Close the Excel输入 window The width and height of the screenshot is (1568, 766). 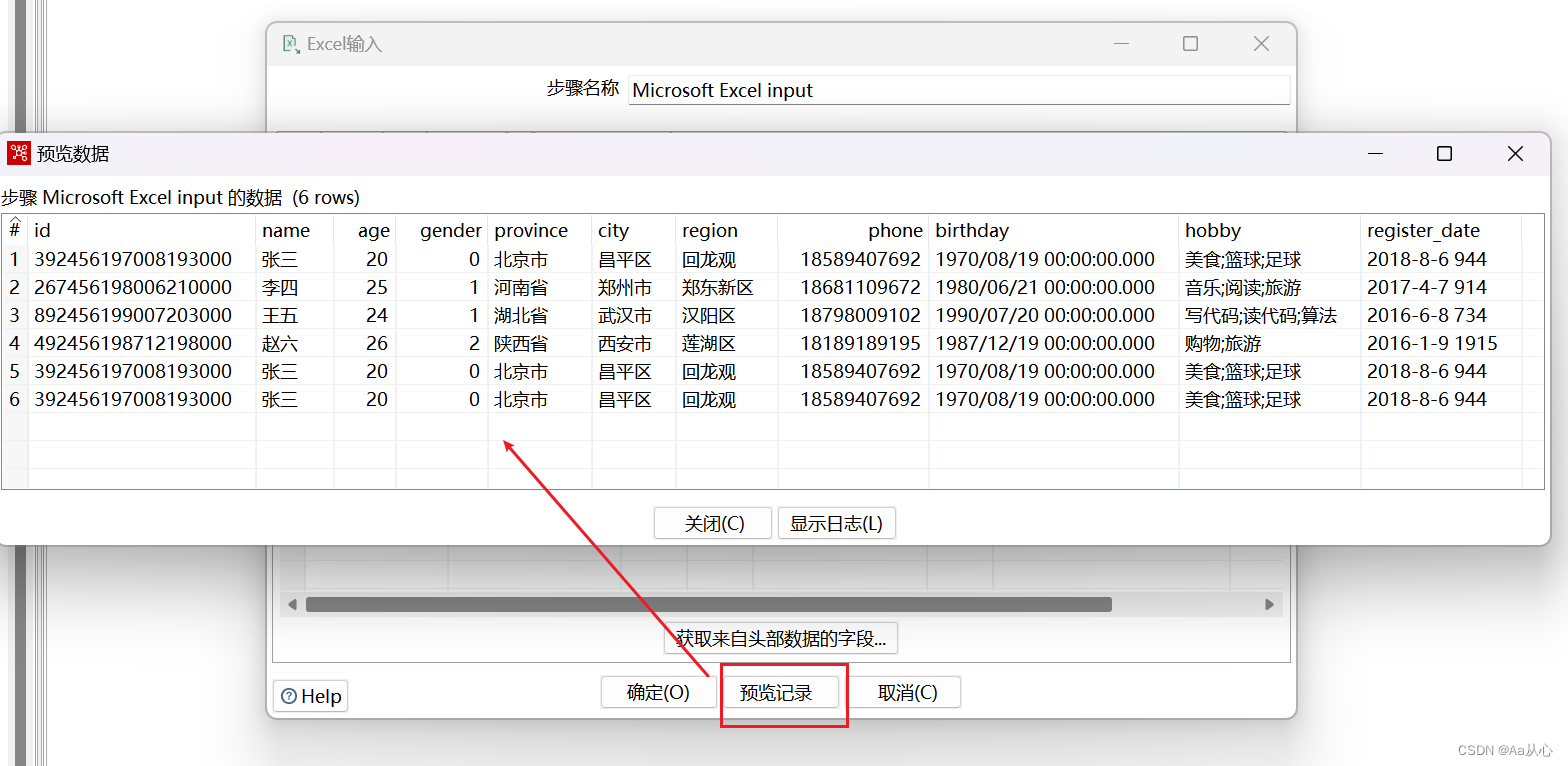(x=1261, y=43)
